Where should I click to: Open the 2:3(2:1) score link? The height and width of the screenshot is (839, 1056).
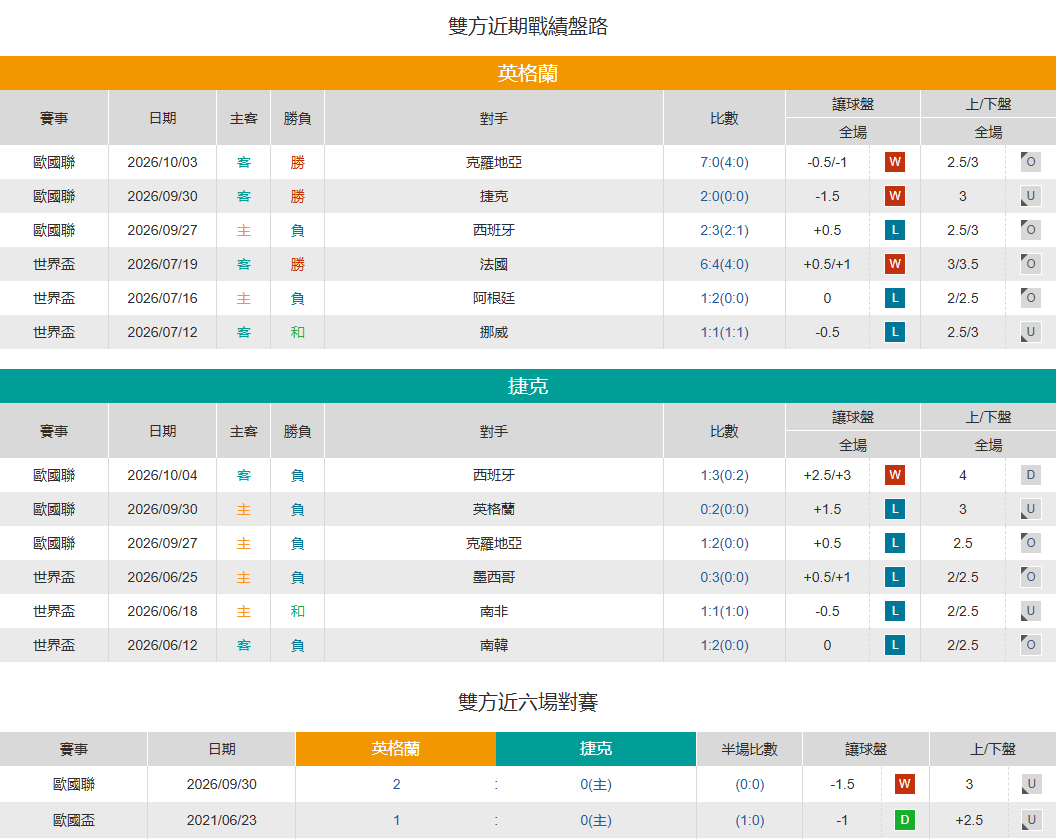[x=725, y=230]
